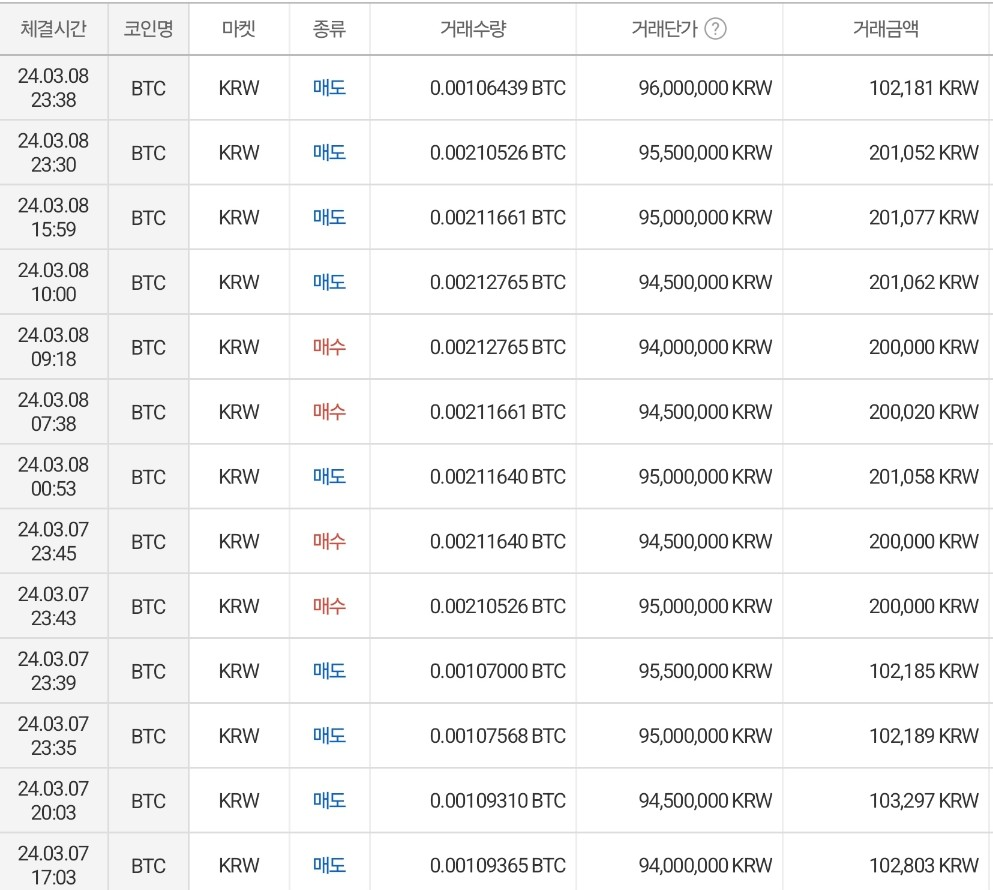The height and width of the screenshot is (890, 993).
Task: Click quantity 0.00109365 BTC
Action: 498,865
